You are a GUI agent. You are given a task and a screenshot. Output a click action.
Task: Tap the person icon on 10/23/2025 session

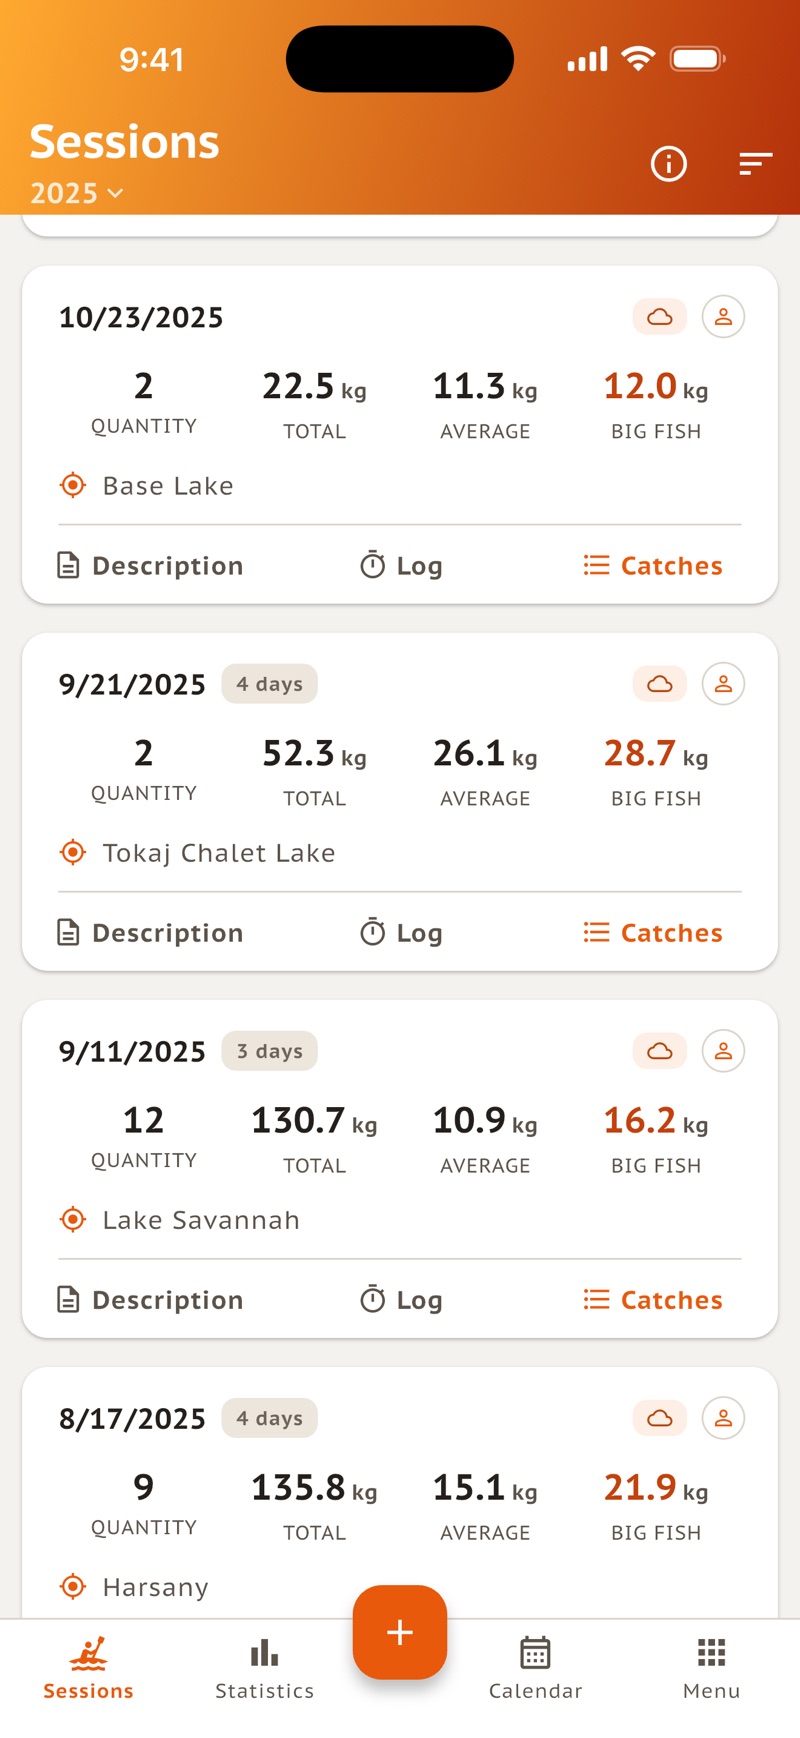tap(723, 317)
